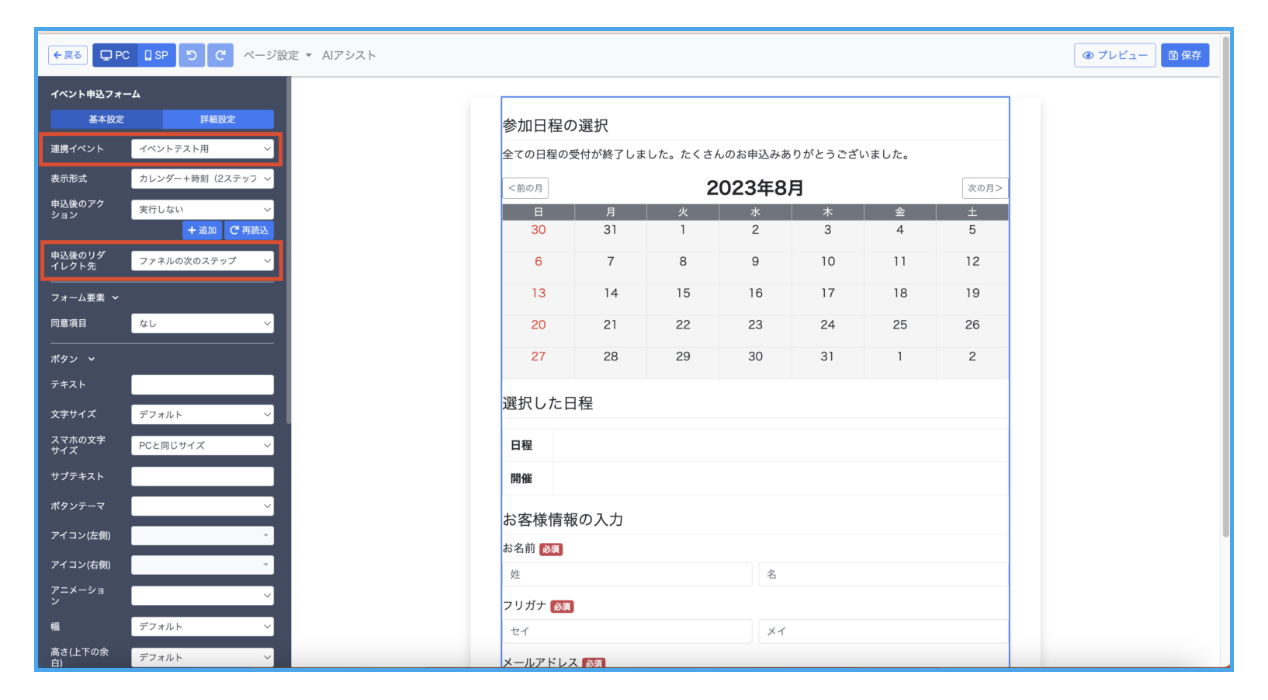The image size is (1268, 700).
Task: Click the ボタン テキスト input field
Action: 202,385
